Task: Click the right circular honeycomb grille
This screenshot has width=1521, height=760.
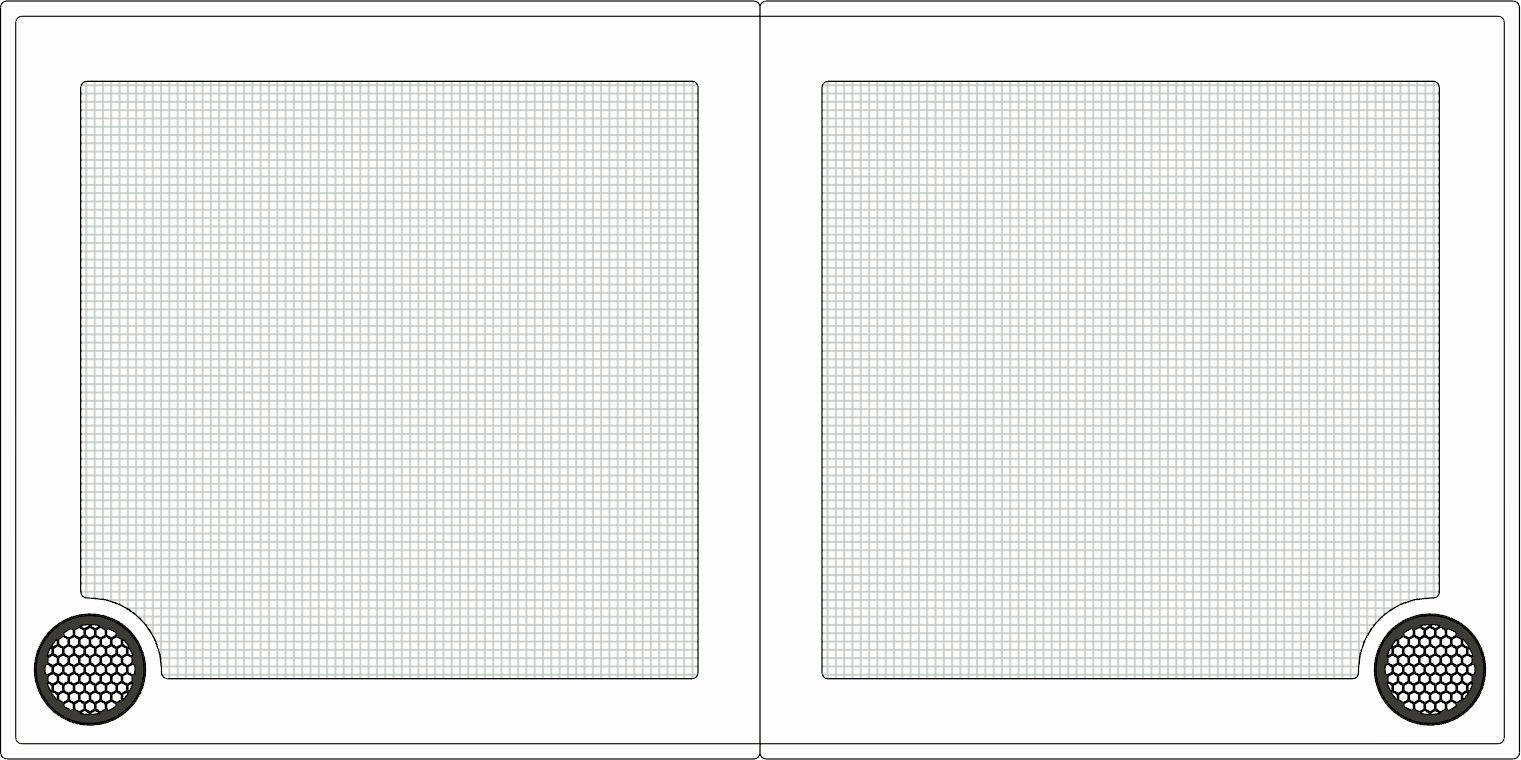Action: point(1430,669)
